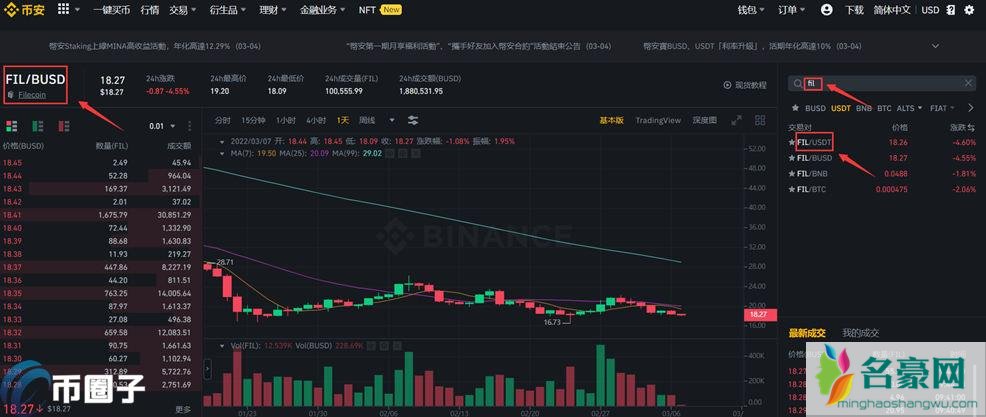
Task: Favorite the FIL/USDT pair star
Action: 792,143
